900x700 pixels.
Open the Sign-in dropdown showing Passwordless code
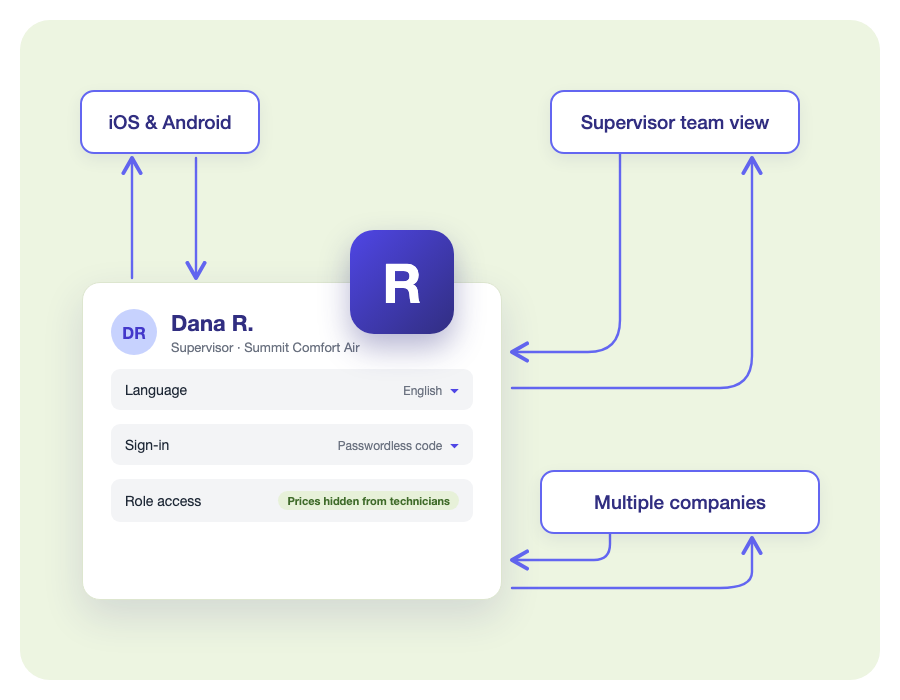[x=292, y=445]
